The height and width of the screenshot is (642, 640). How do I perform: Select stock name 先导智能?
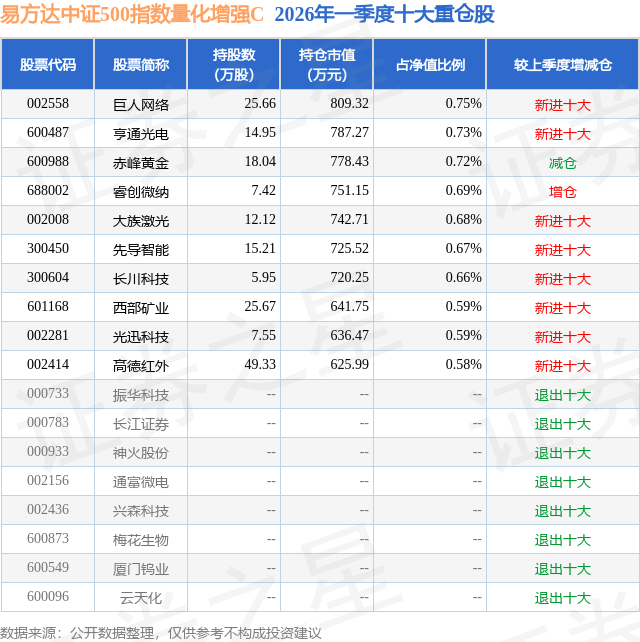(141, 250)
